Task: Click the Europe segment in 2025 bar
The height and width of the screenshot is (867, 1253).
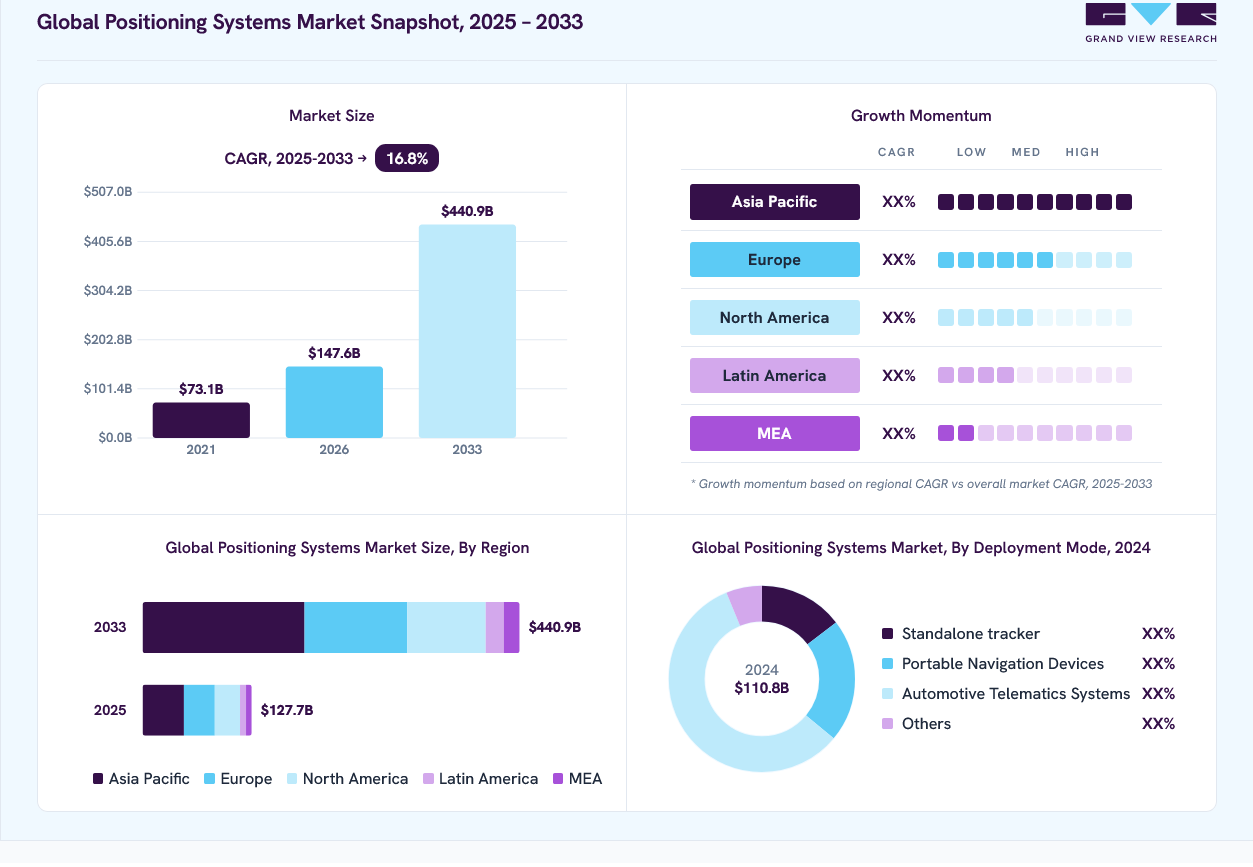Action: tap(199, 710)
